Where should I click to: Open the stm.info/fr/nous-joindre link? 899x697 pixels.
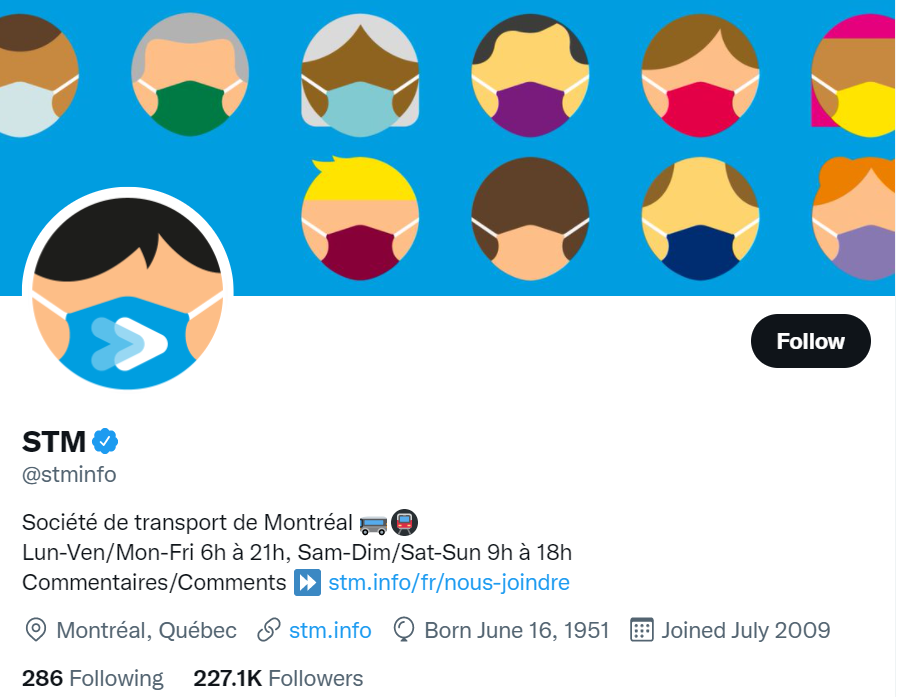pos(449,582)
